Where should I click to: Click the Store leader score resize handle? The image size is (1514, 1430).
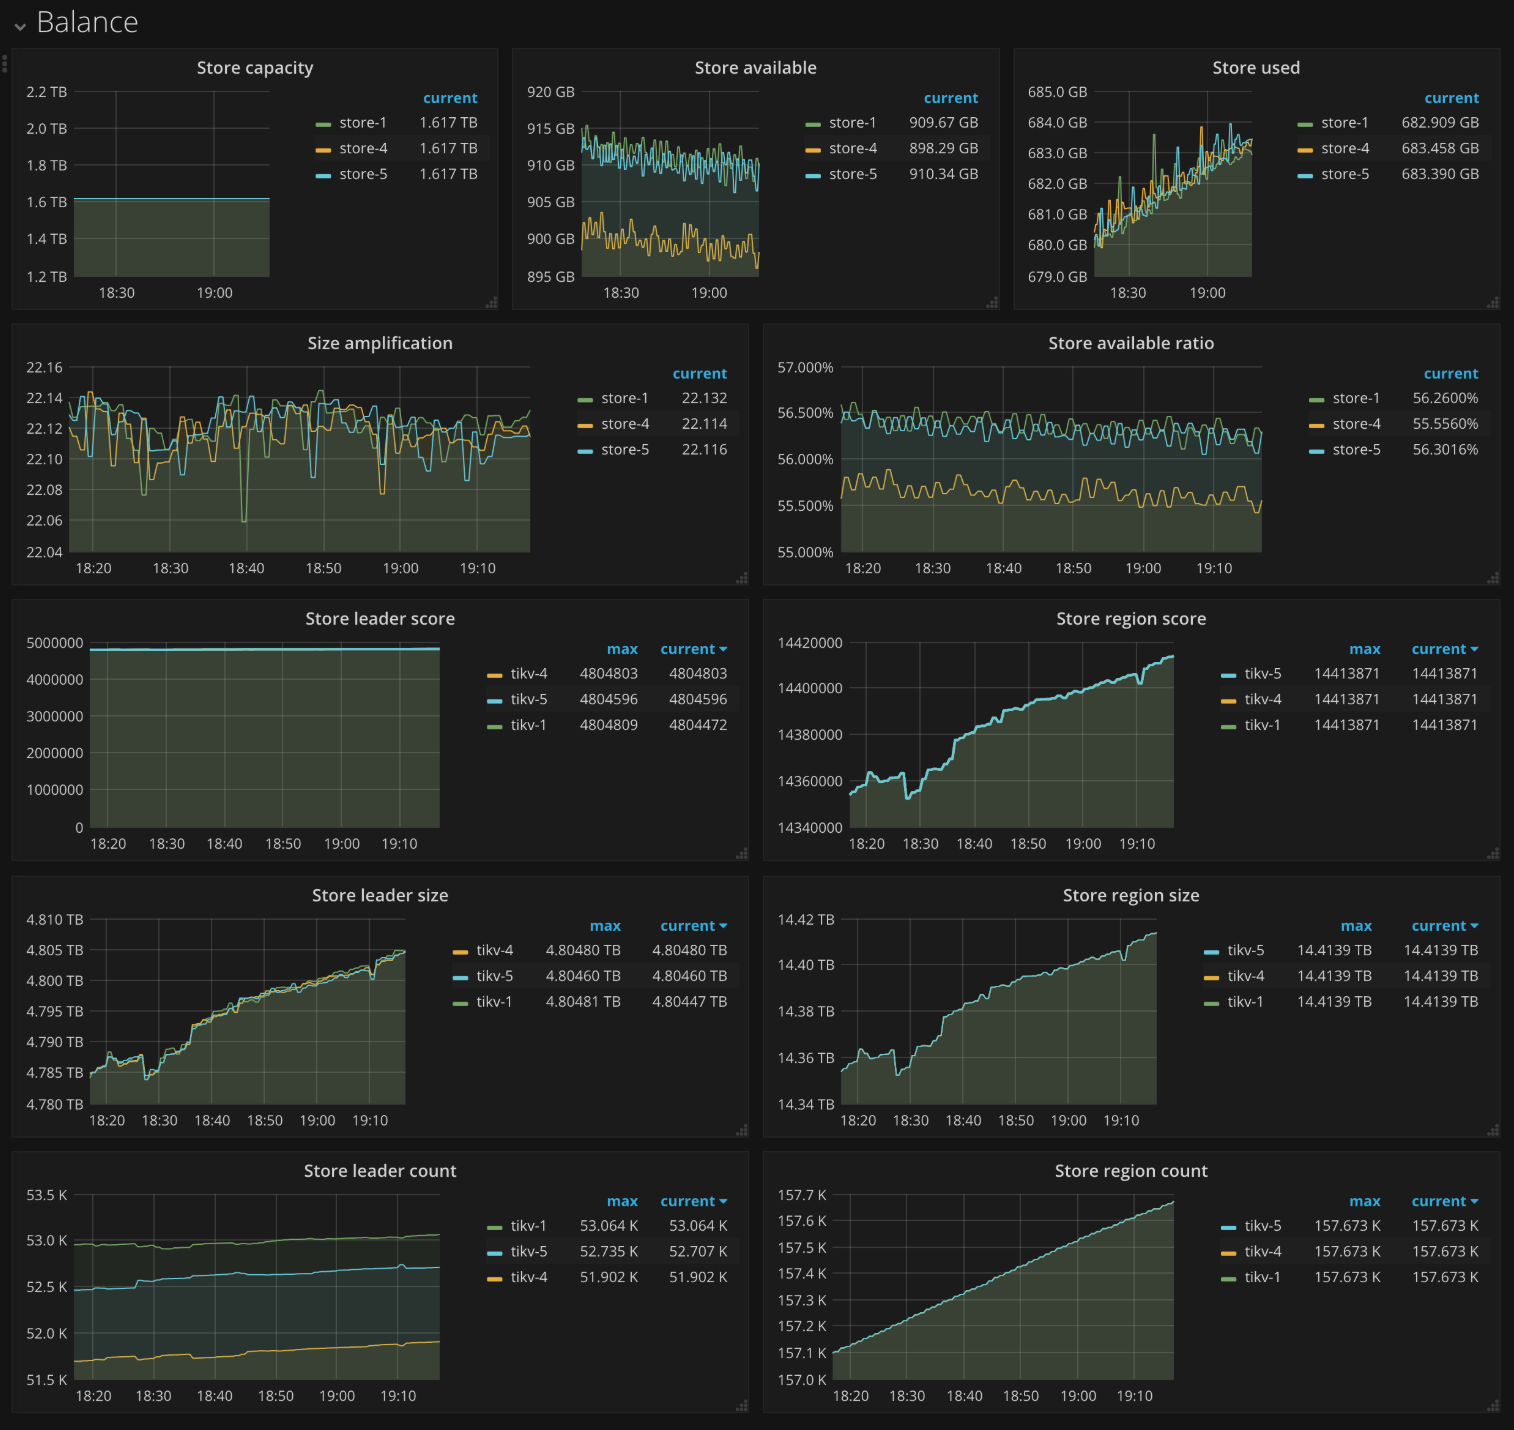[742, 853]
